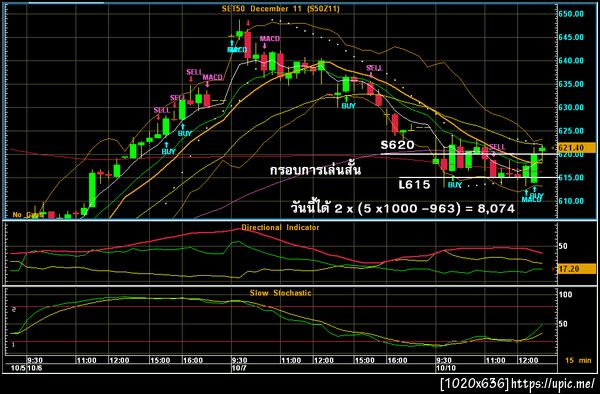This screenshot has width=600, height=394.
Task: Click the pink MACD label in 10/7 session
Action: 270,39
